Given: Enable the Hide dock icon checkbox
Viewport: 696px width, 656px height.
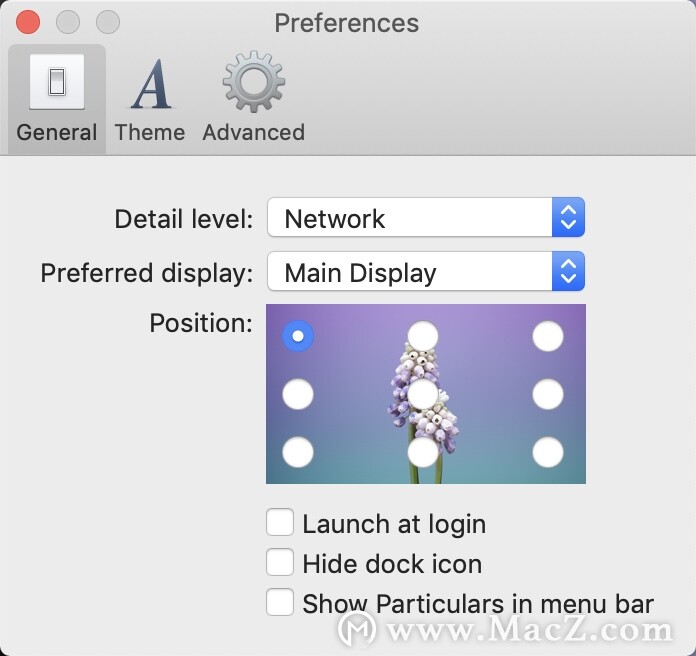Looking at the screenshot, I should point(280,562).
